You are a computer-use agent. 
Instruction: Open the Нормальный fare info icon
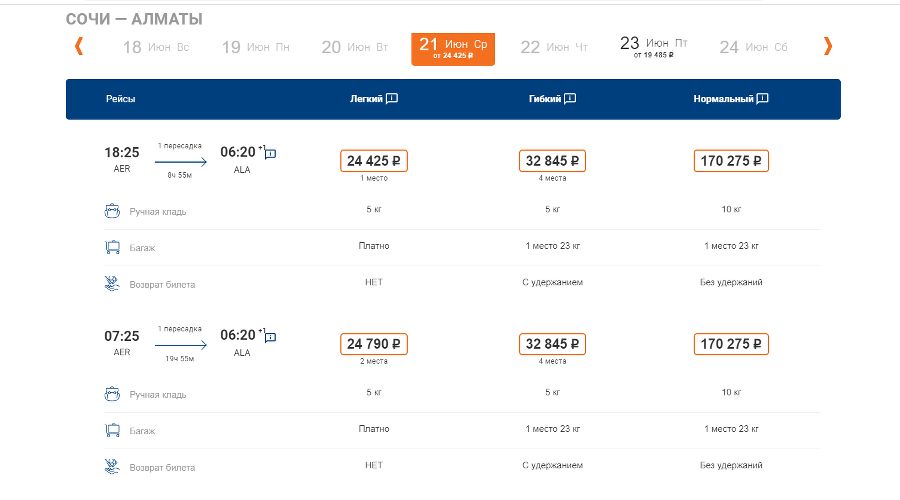coord(762,99)
